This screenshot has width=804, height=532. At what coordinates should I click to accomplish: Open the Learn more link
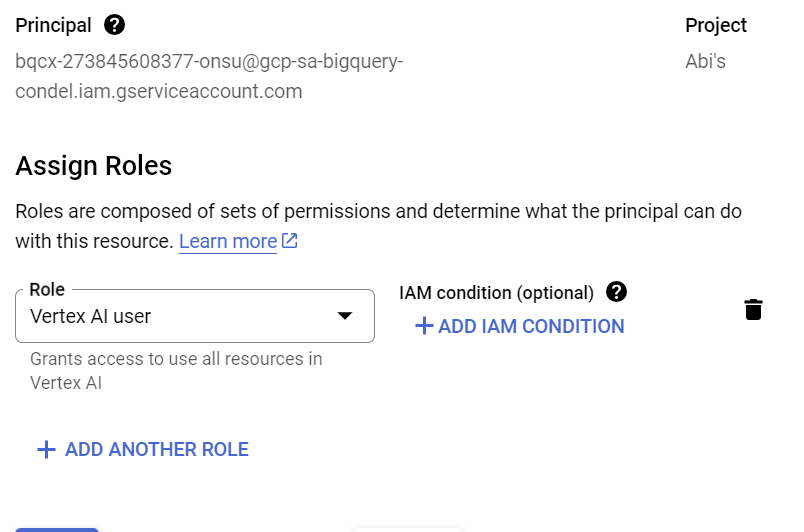coord(228,241)
